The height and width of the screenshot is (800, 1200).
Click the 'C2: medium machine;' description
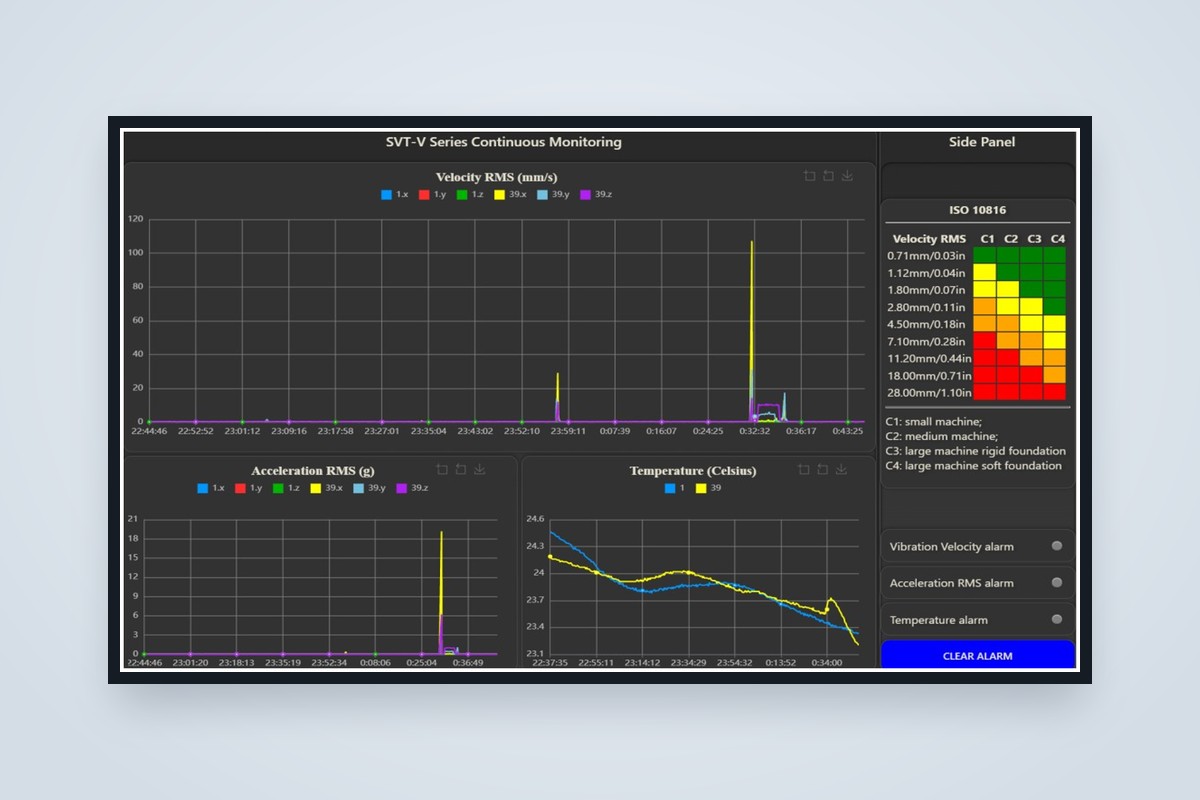coord(941,436)
